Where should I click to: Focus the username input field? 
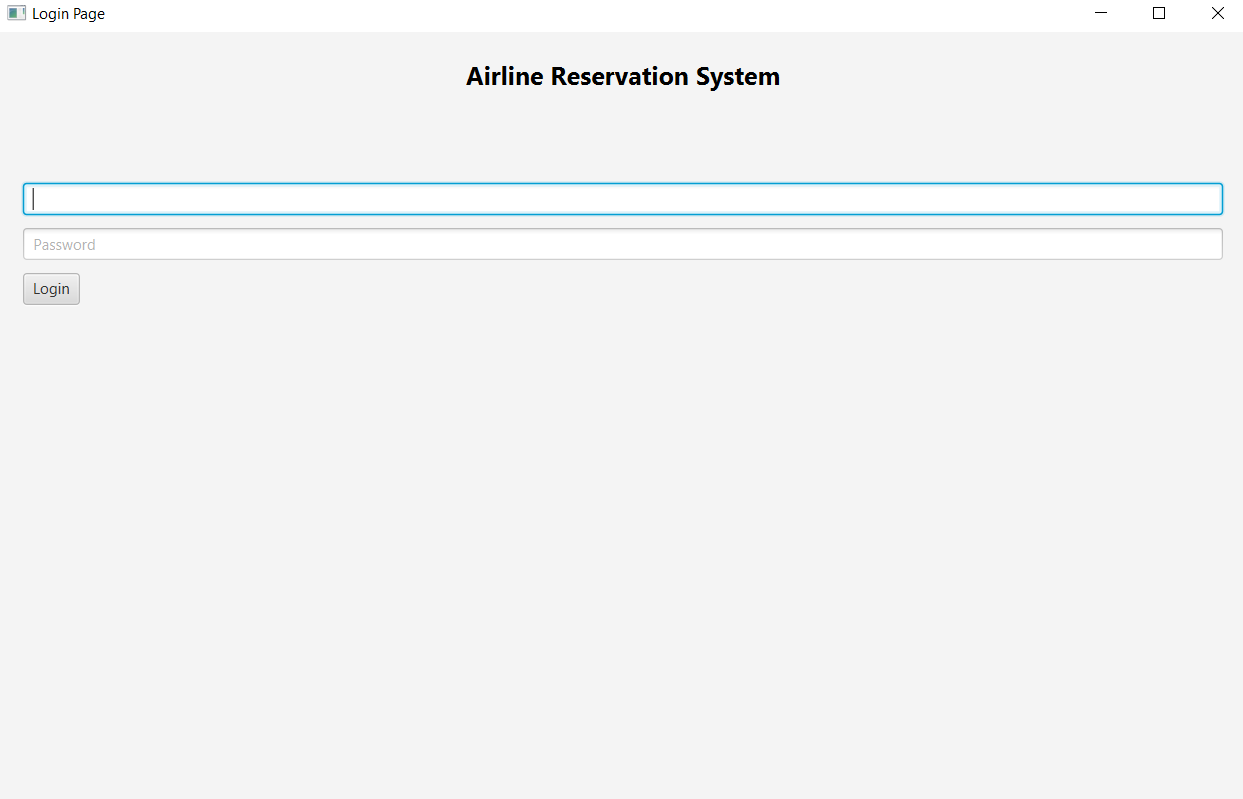(400, 198)
